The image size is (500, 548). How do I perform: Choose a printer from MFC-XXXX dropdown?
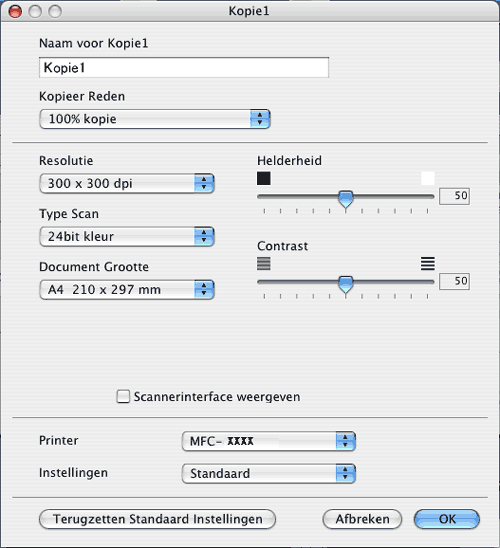pos(269,441)
